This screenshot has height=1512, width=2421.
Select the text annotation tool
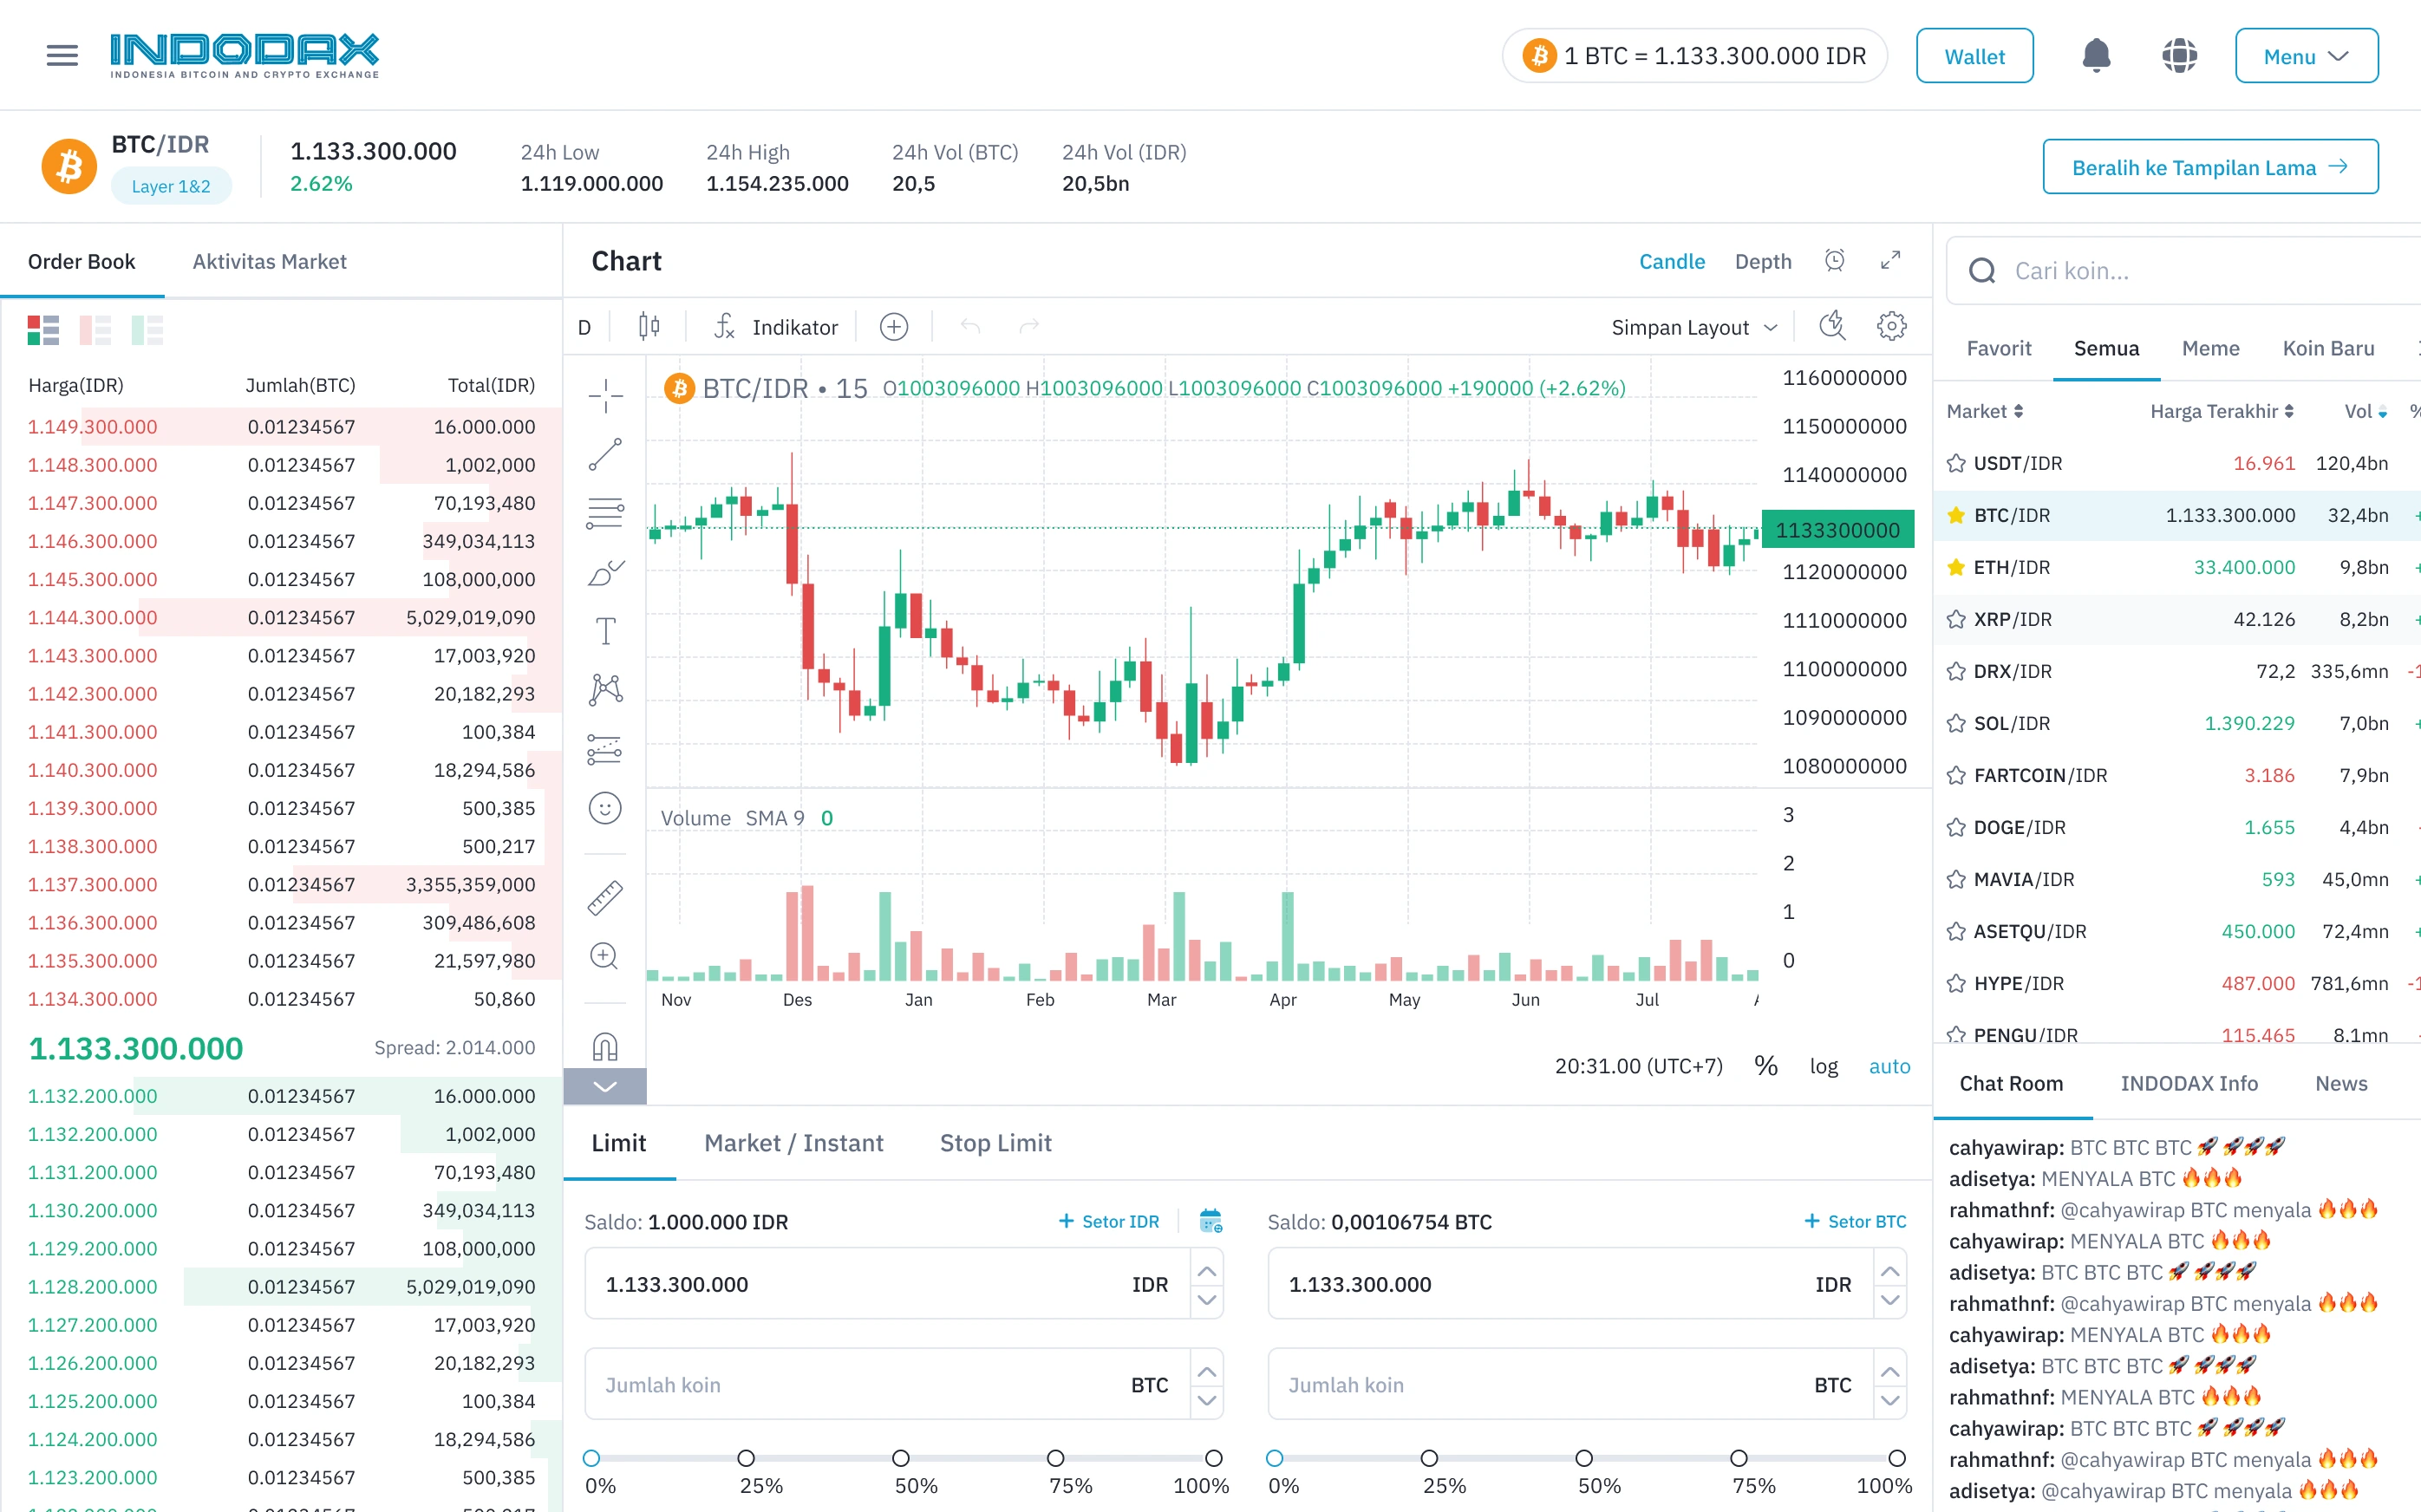pyautogui.click(x=605, y=631)
